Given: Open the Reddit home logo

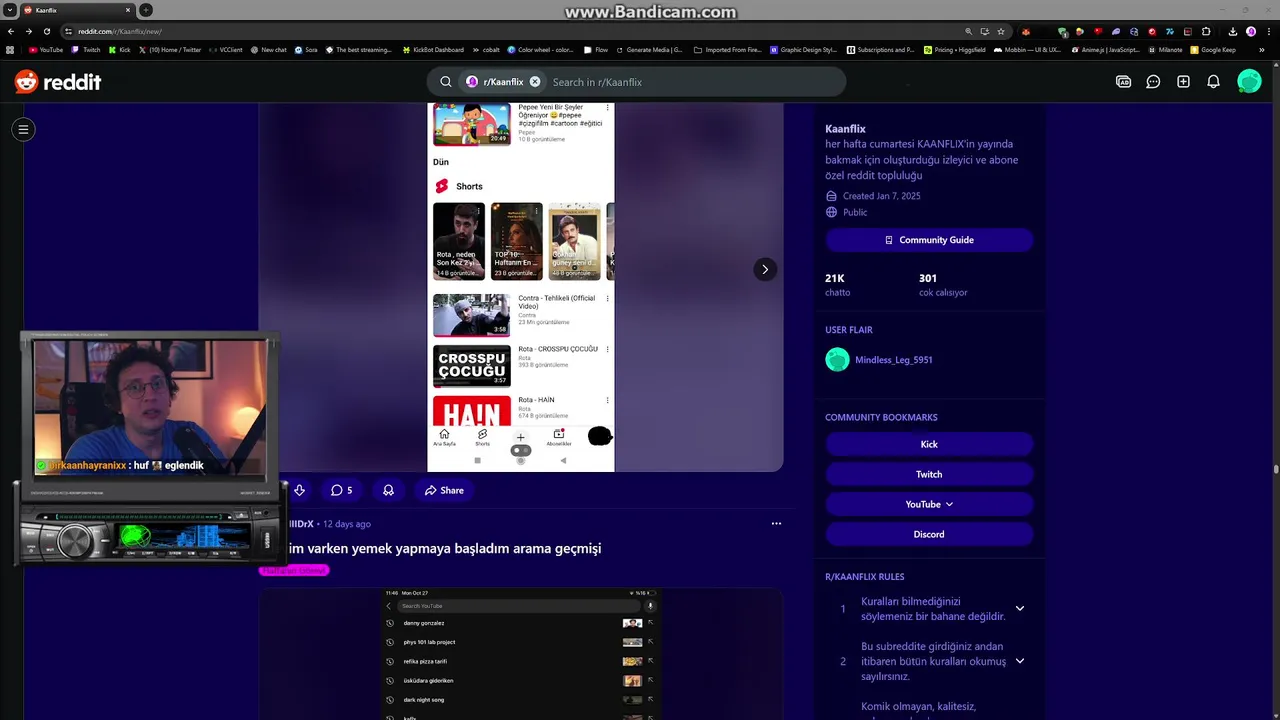Looking at the screenshot, I should [x=58, y=82].
